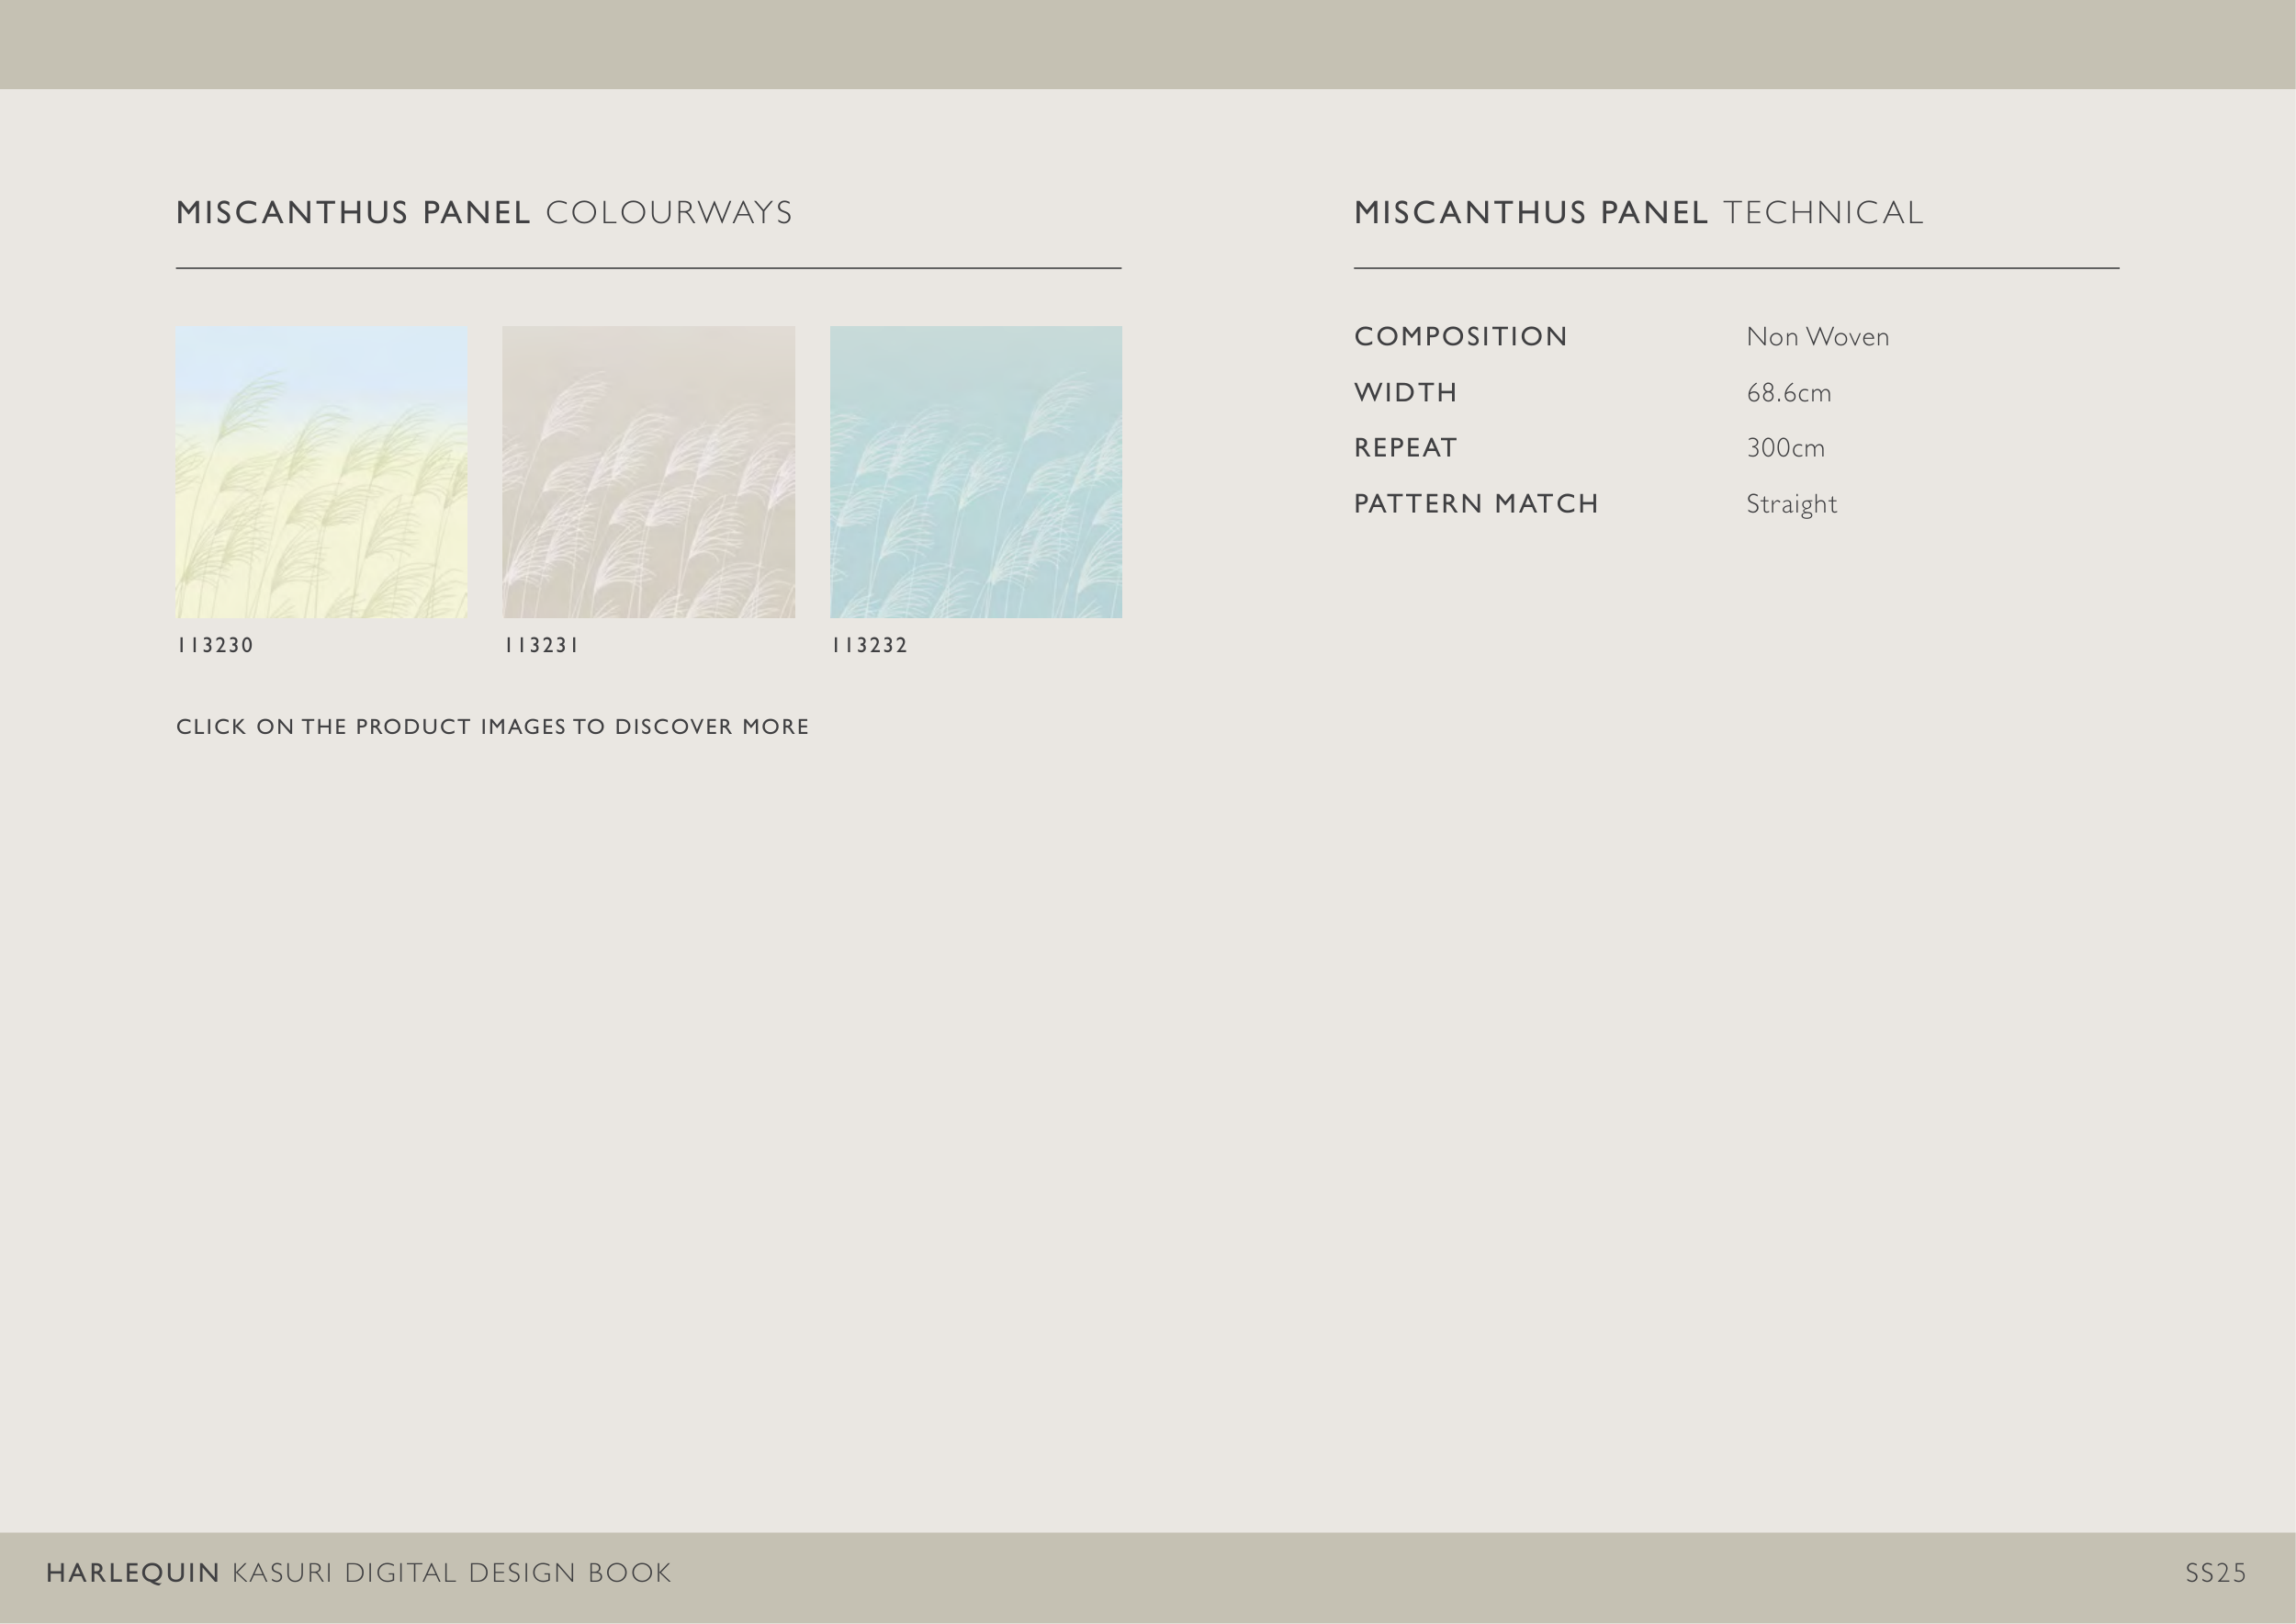Click the COMPOSITION label
The width and height of the screenshot is (2296, 1624).
(x=1460, y=337)
